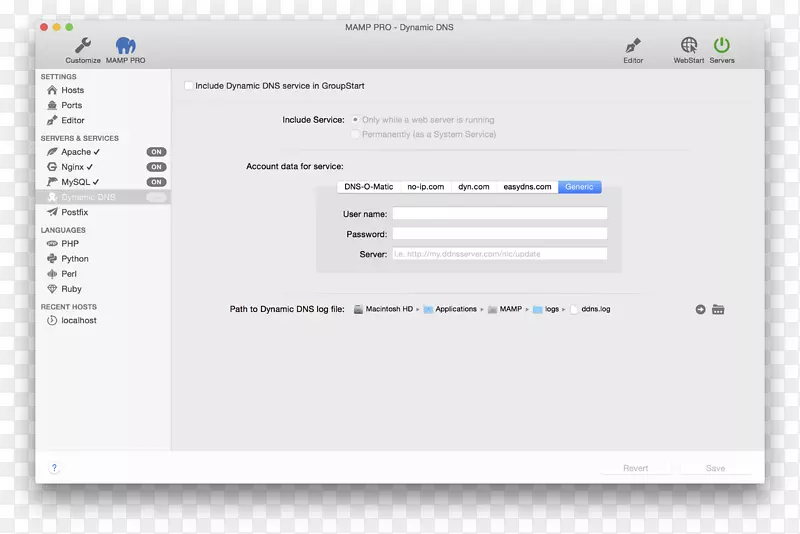Click the Password field
Image resolution: width=800 pixels, height=534 pixels.
499,234
